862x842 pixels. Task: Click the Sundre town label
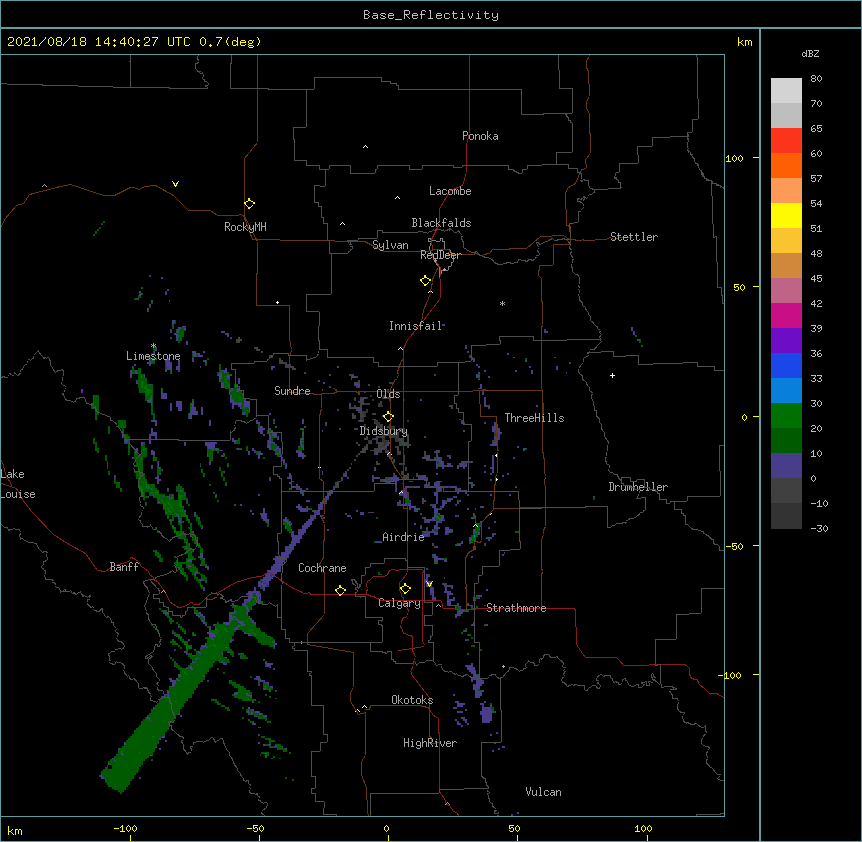292,391
